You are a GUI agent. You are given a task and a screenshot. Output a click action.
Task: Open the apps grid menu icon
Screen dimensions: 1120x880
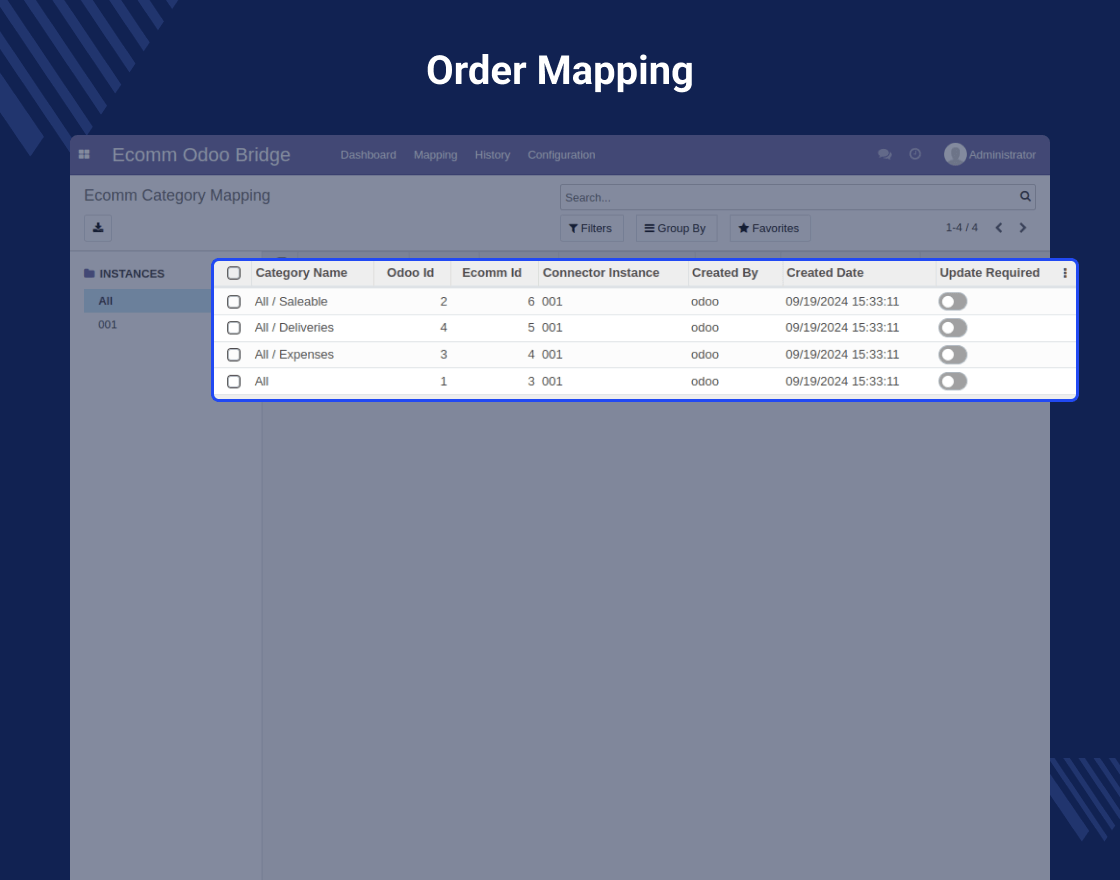point(84,154)
